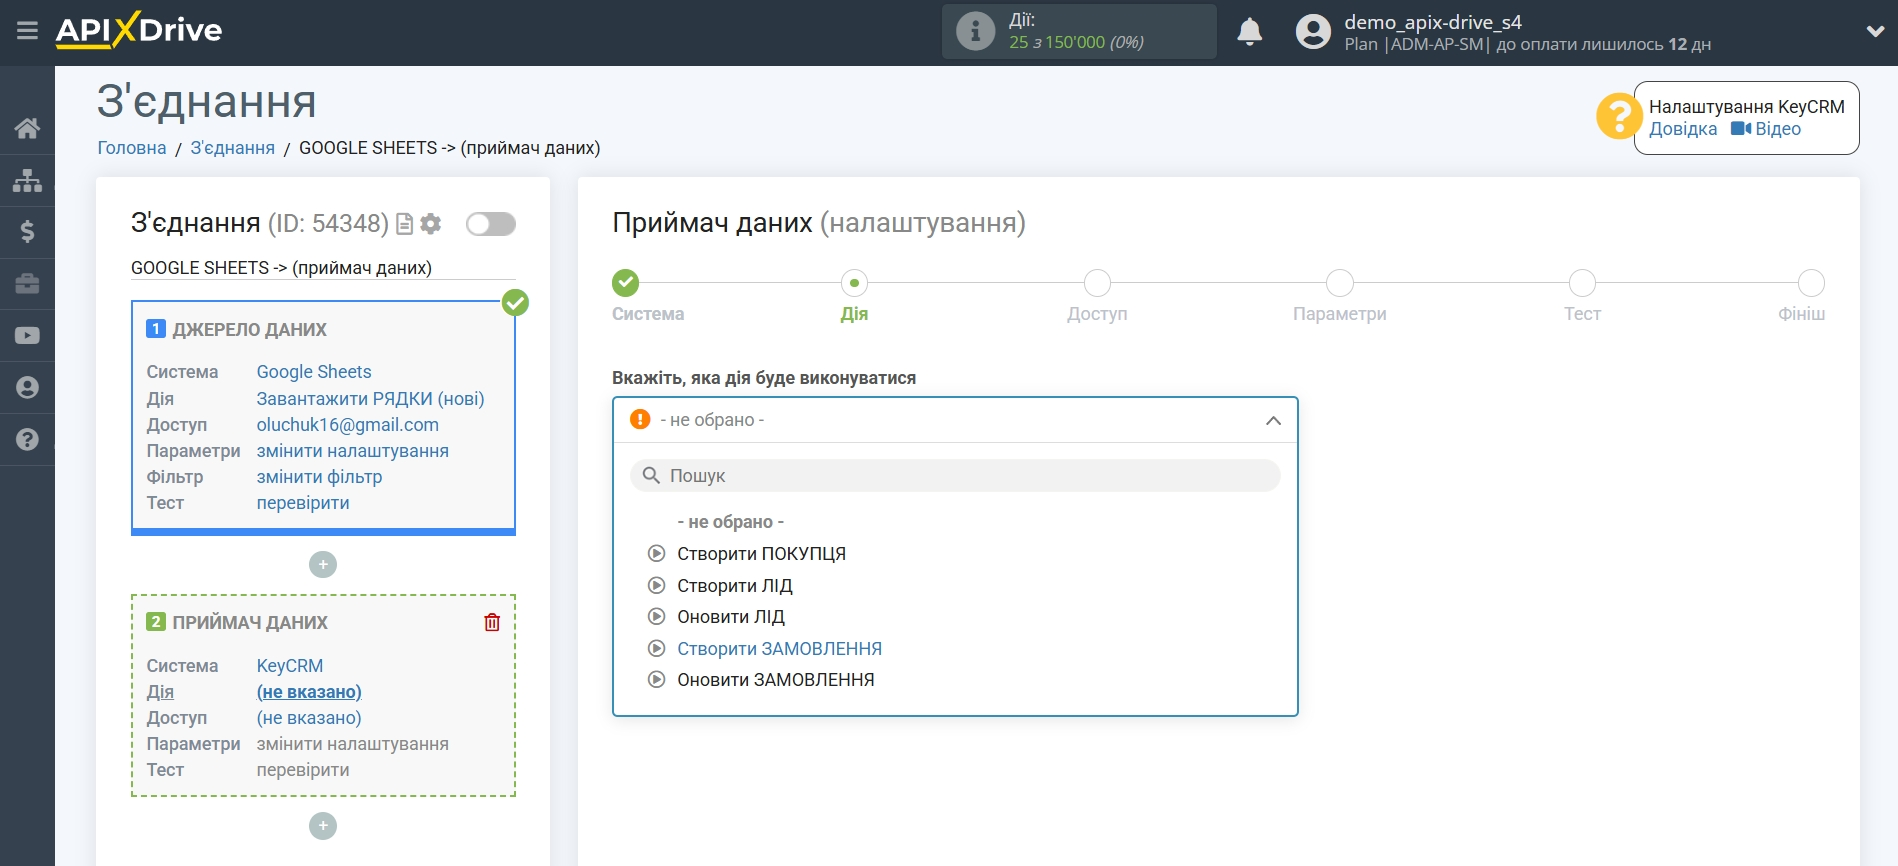Open the briefcase icon in sidebar
1898x866 pixels.
27,284
